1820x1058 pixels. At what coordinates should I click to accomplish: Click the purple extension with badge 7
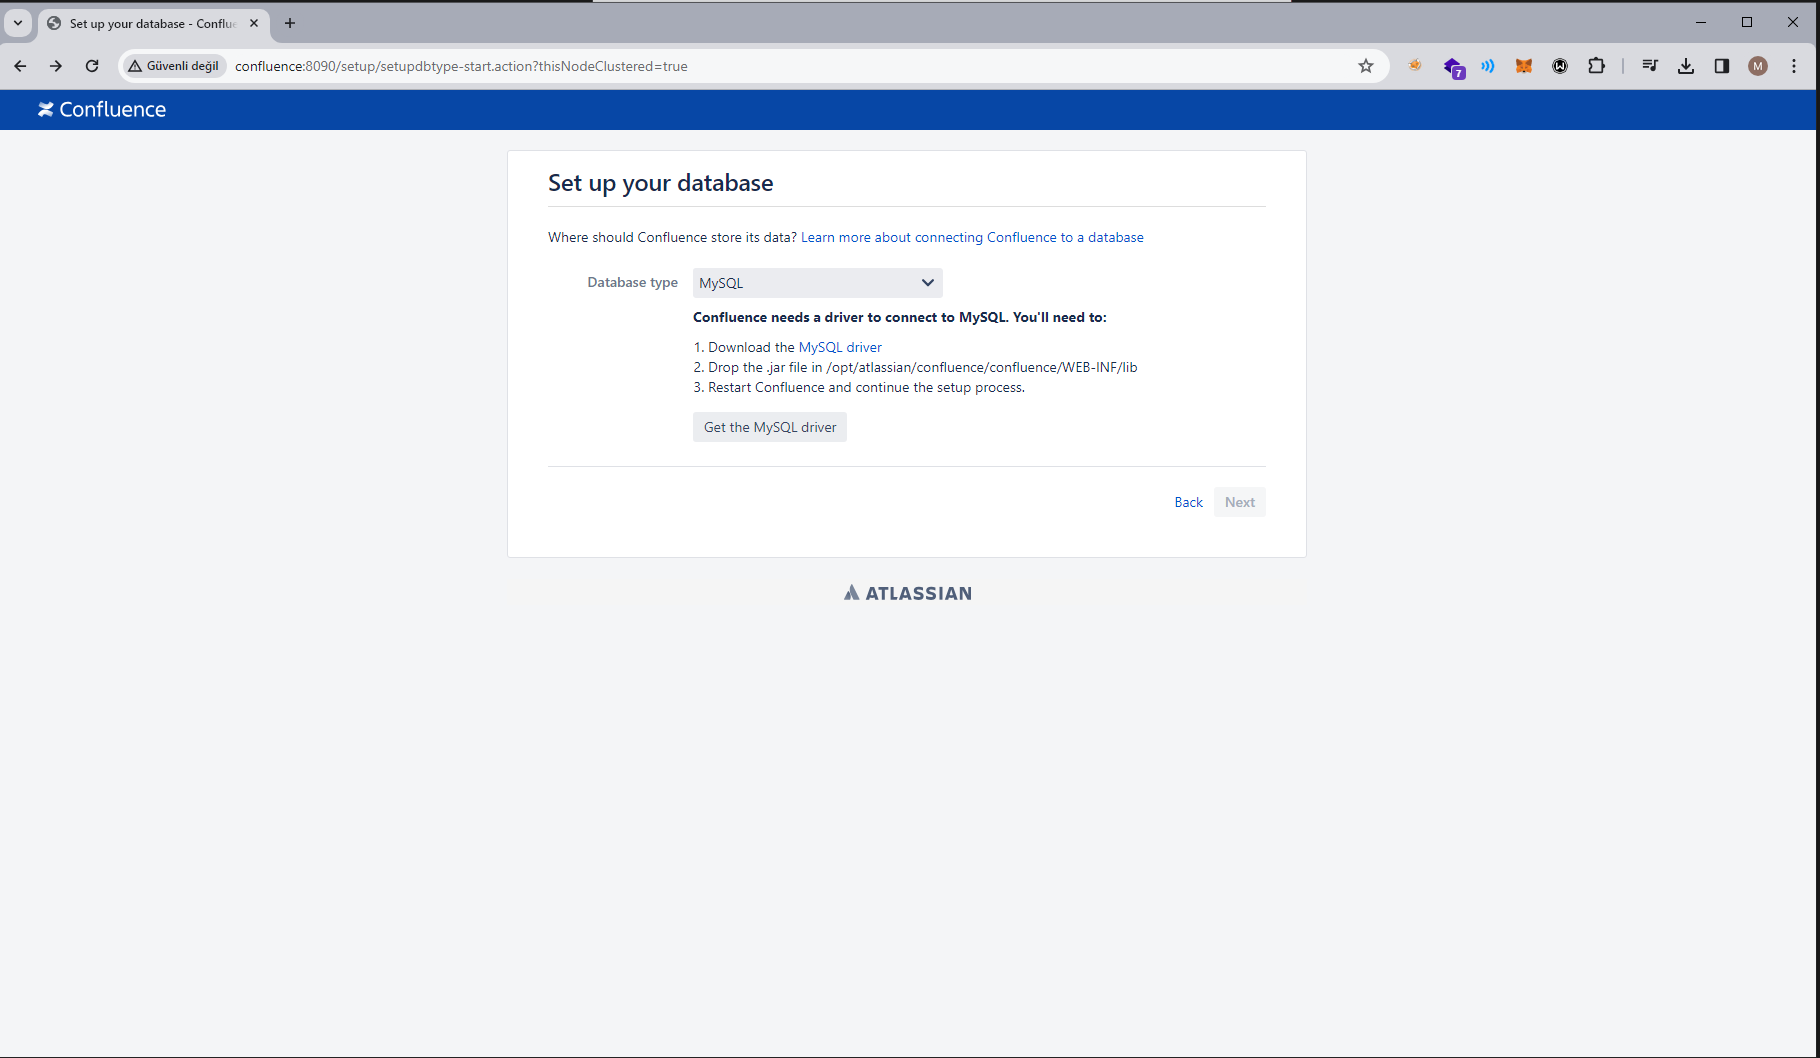[x=1453, y=67]
